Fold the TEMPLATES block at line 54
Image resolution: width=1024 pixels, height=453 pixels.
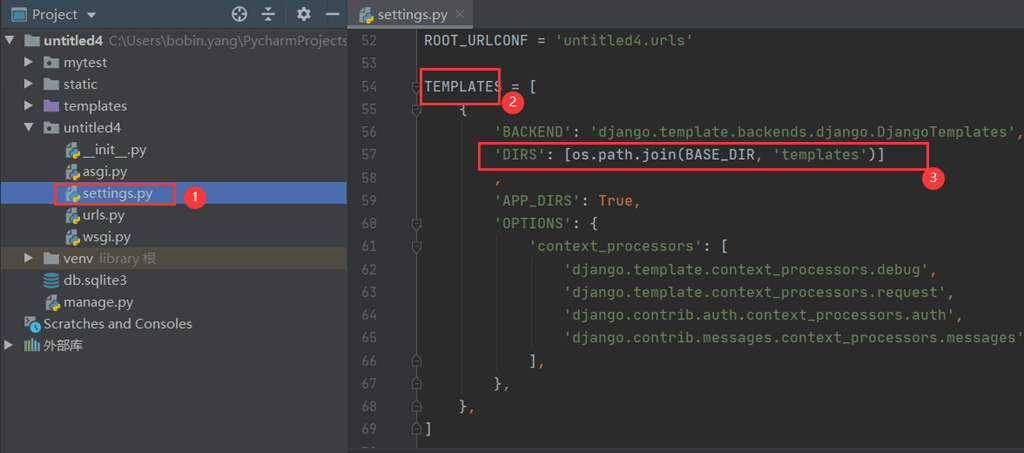tap(415, 88)
